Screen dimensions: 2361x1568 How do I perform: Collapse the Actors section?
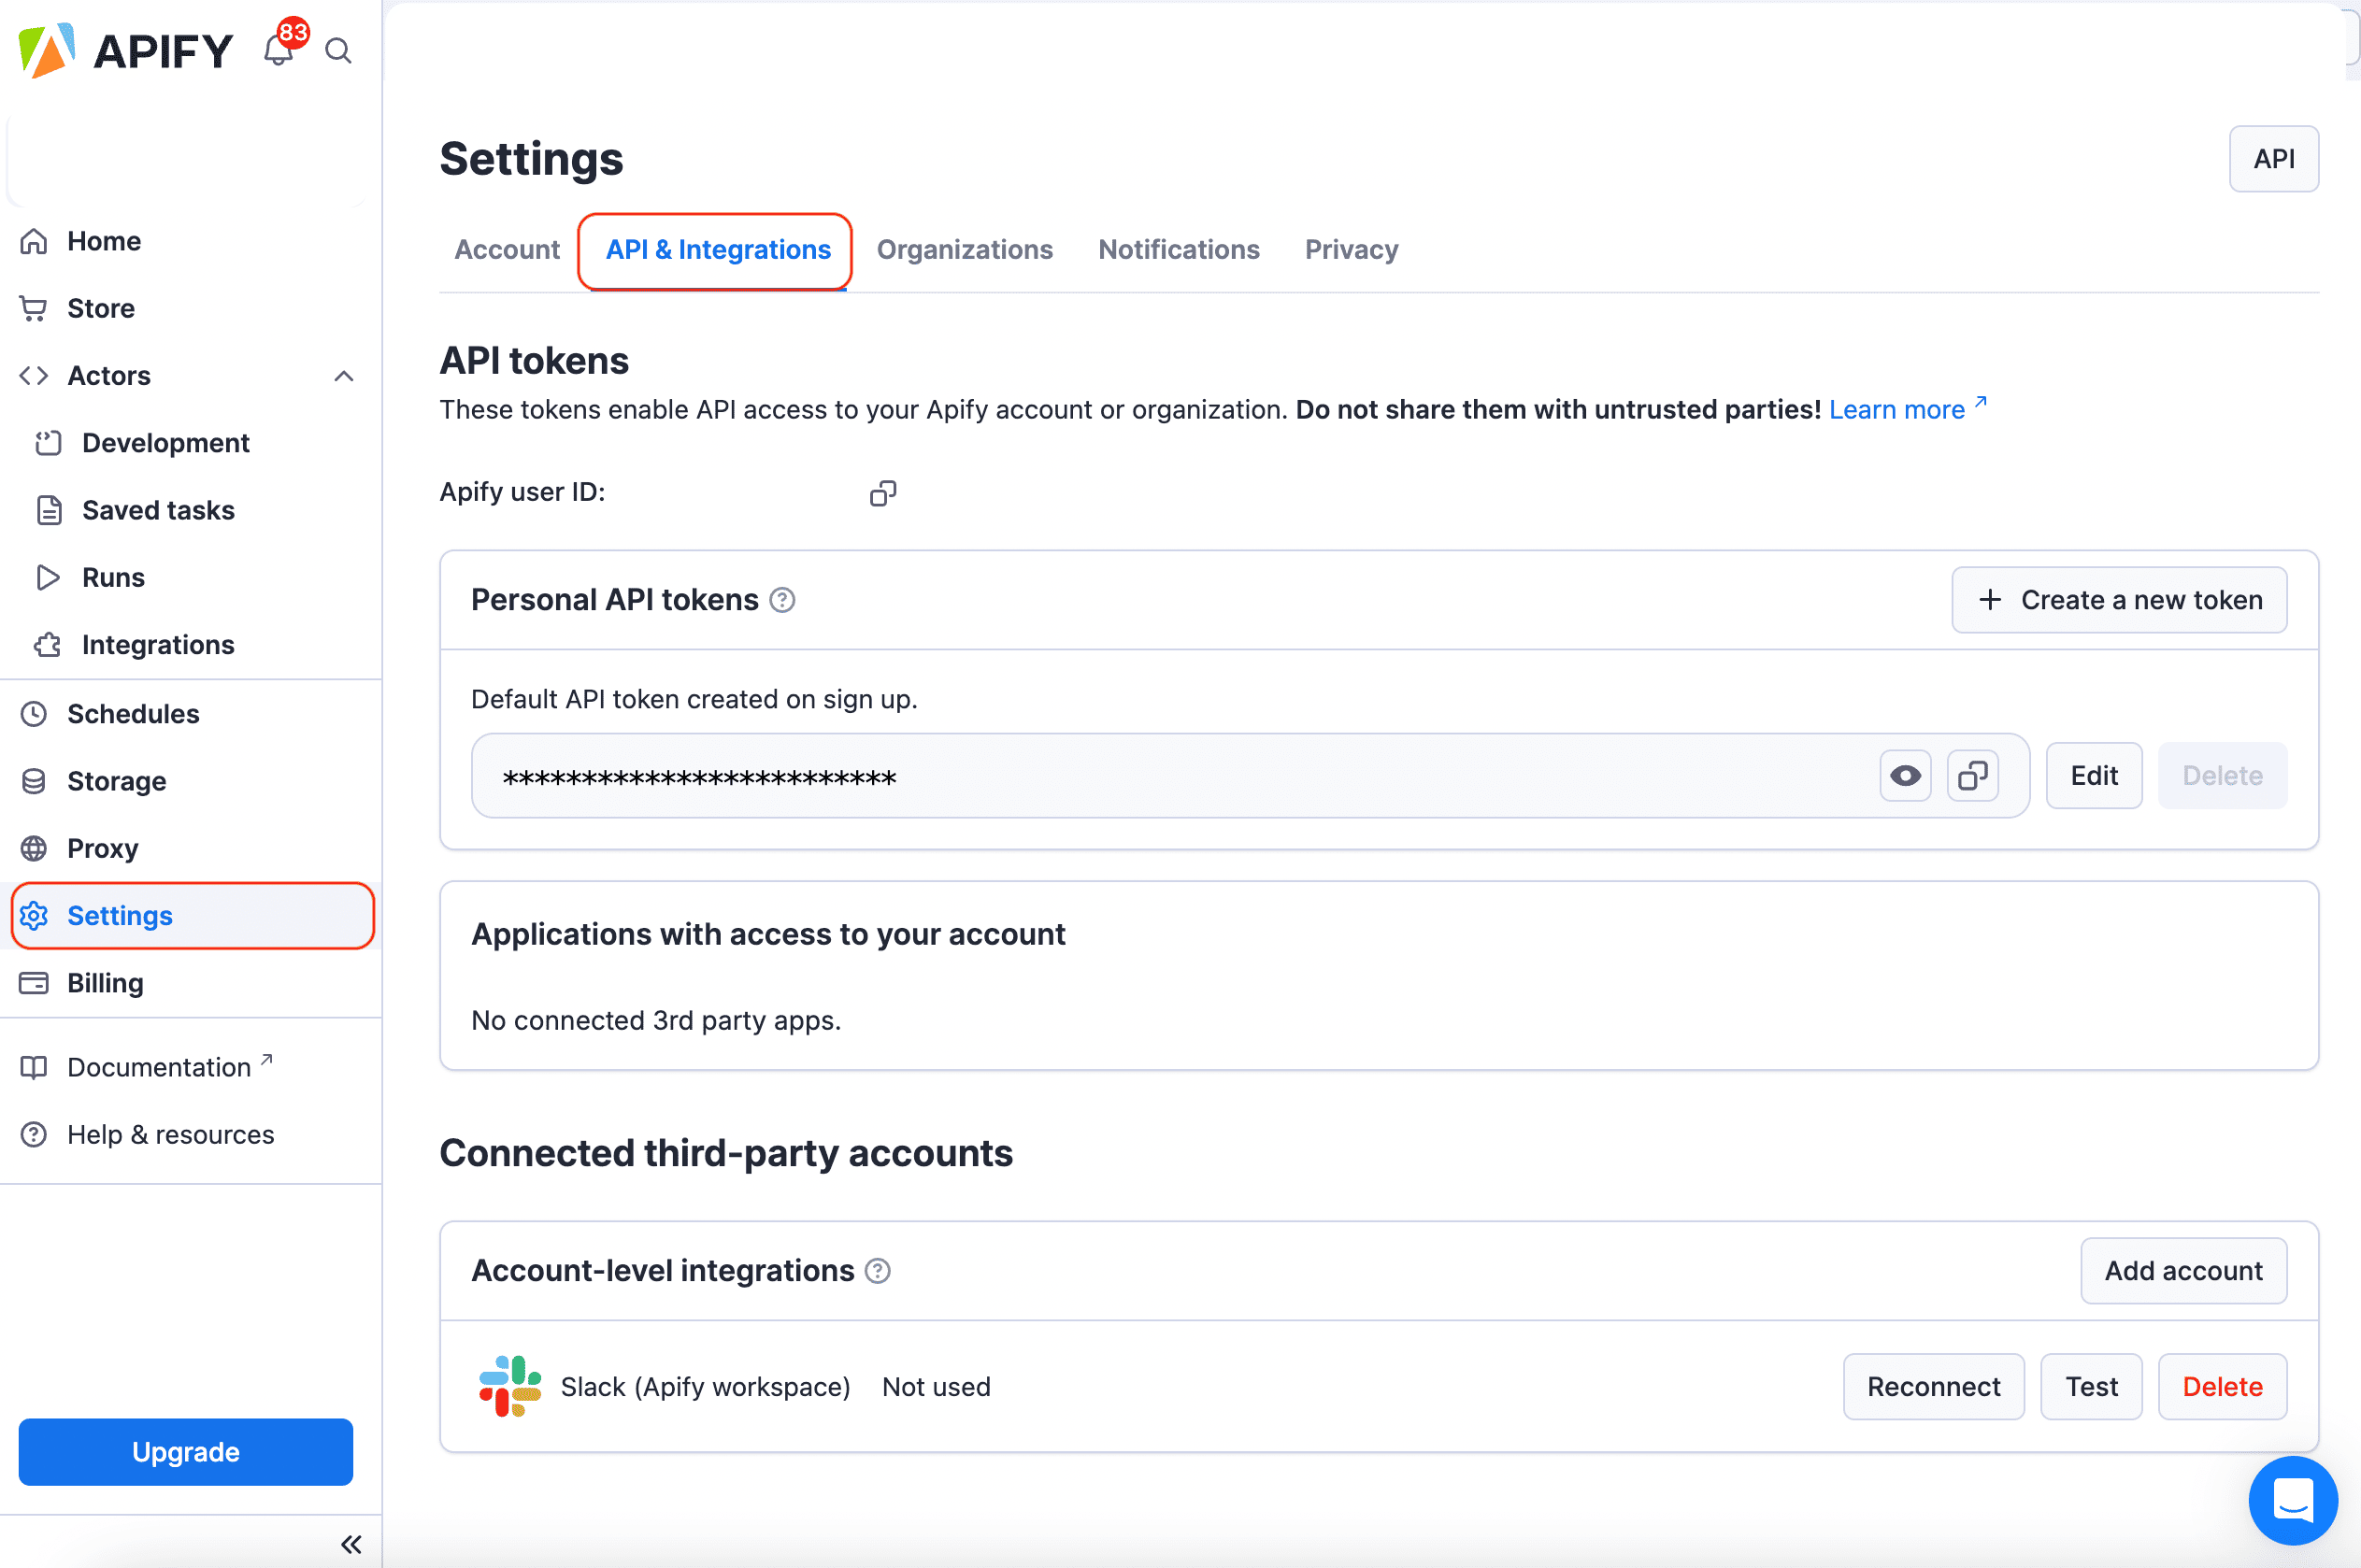[343, 376]
